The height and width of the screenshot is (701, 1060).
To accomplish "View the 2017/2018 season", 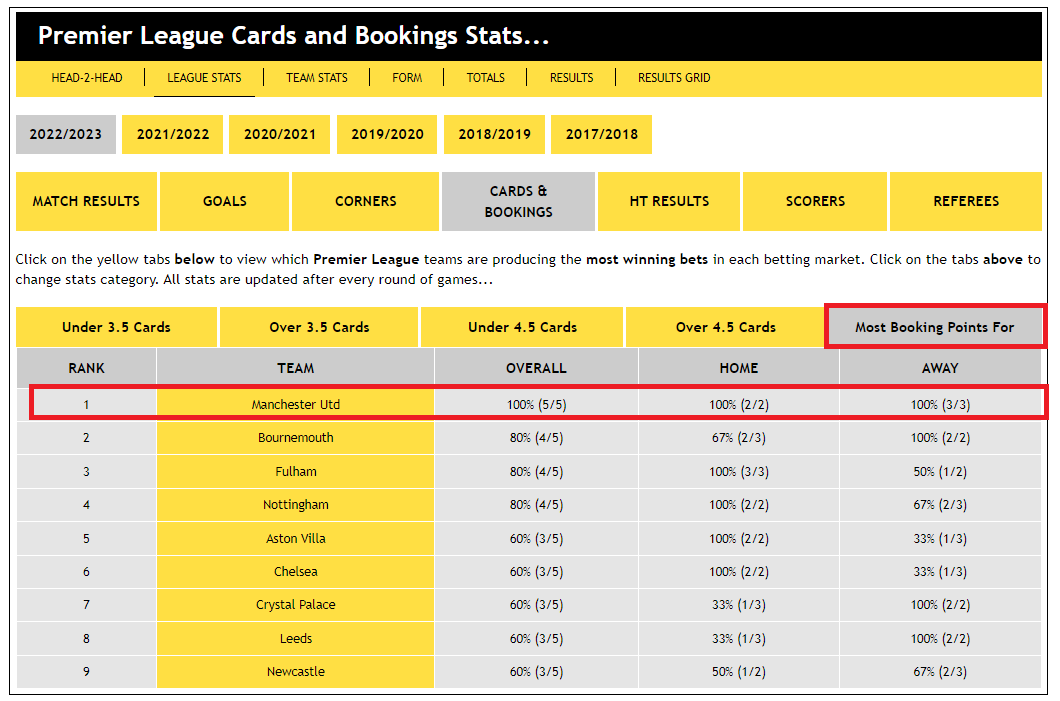I will 601,134.
